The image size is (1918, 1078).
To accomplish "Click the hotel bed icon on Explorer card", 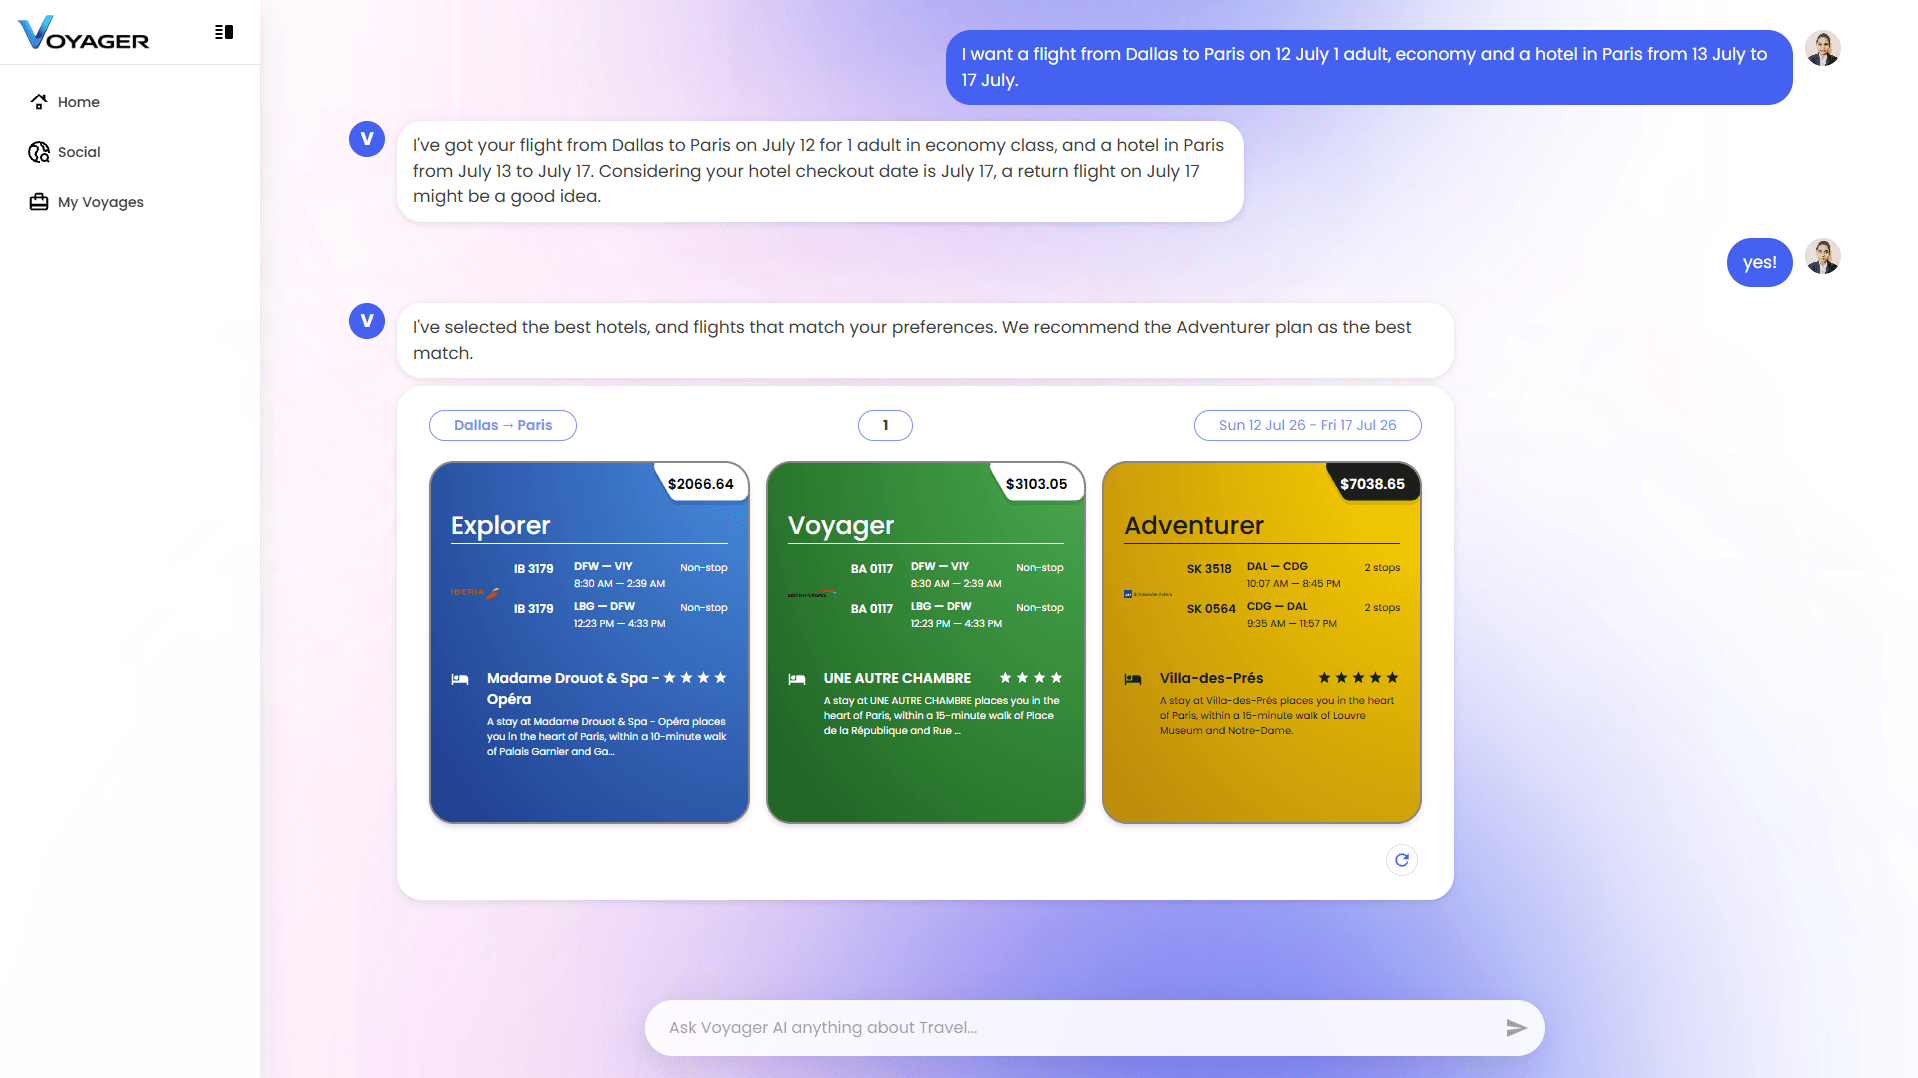I will pos(460,679).
